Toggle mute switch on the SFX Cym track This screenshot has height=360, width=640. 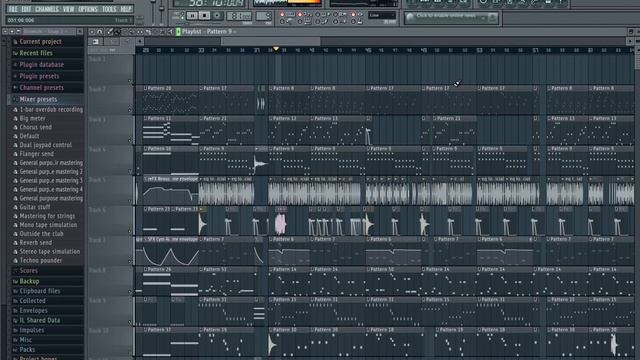130,261
